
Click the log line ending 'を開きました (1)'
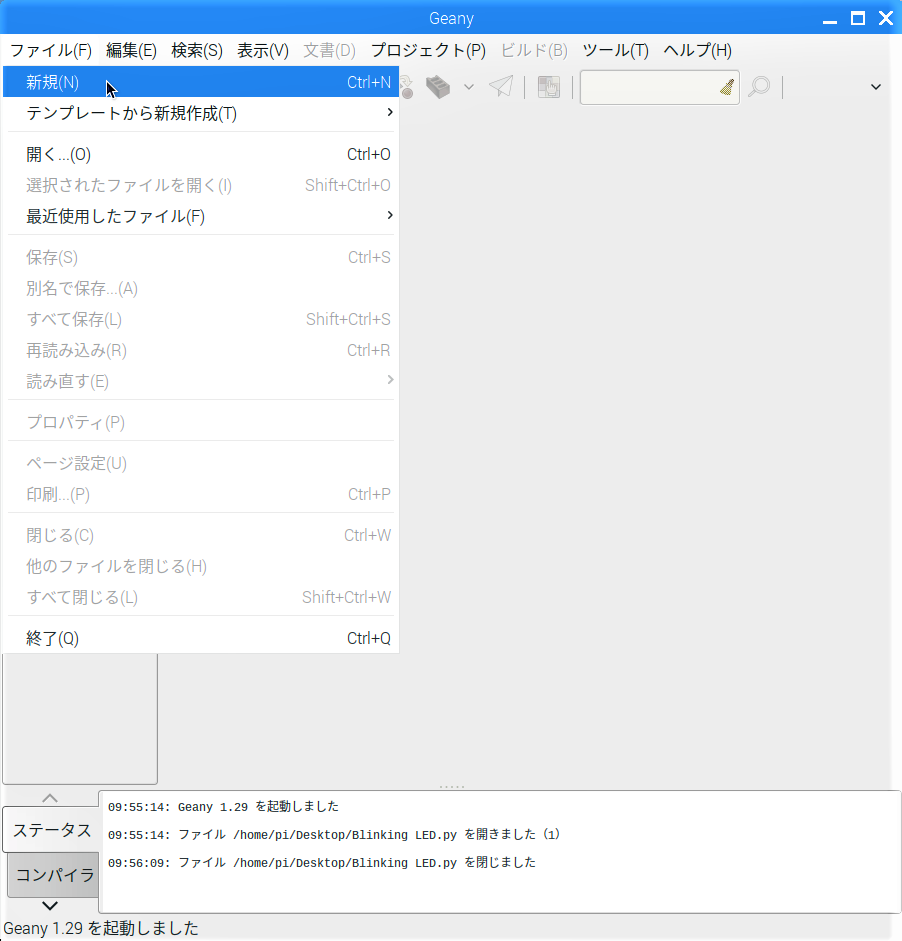click(334, 835)
